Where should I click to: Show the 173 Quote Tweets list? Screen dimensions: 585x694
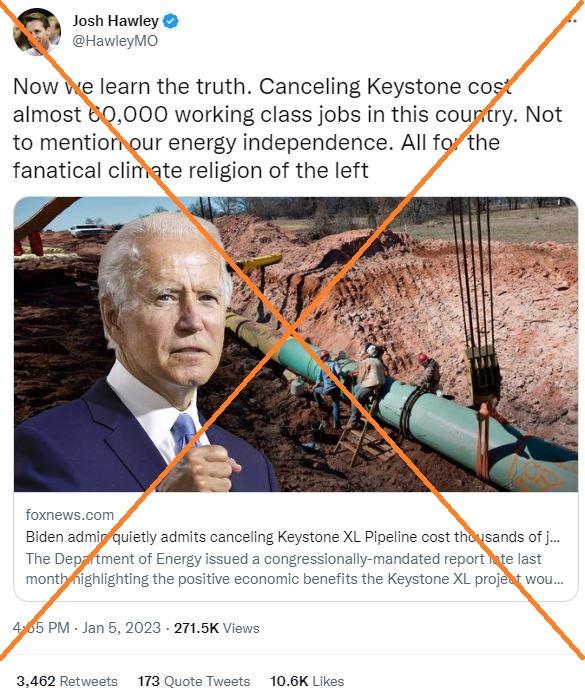click(x=194, y=681)
